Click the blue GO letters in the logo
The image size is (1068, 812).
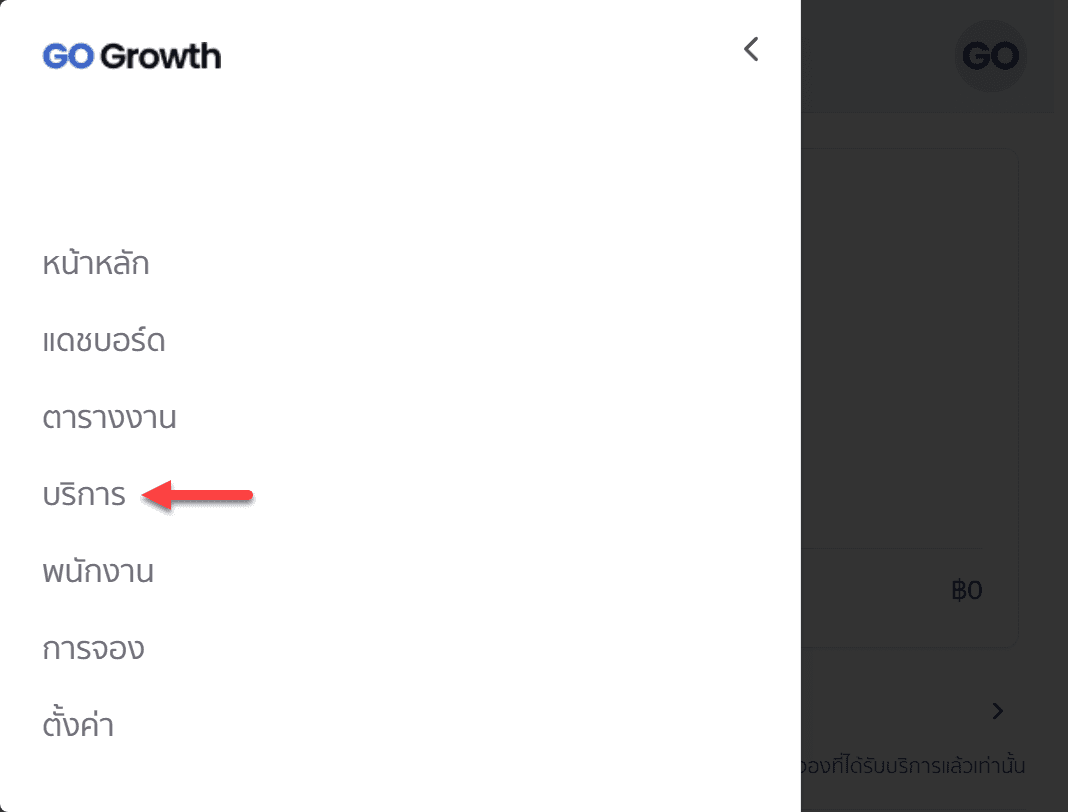tap(68, 56)
